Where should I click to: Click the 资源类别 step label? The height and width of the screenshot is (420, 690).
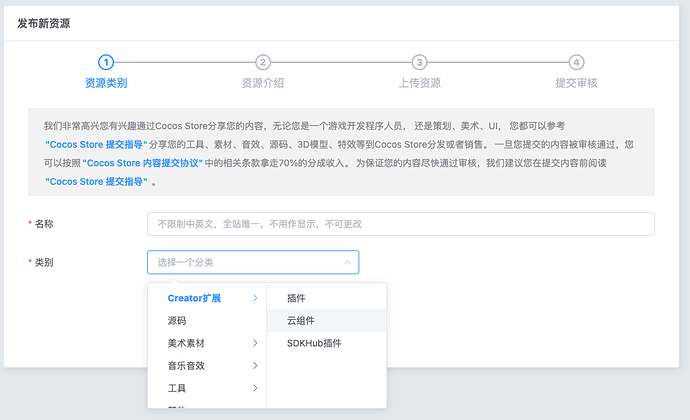(x=106, y=83)
